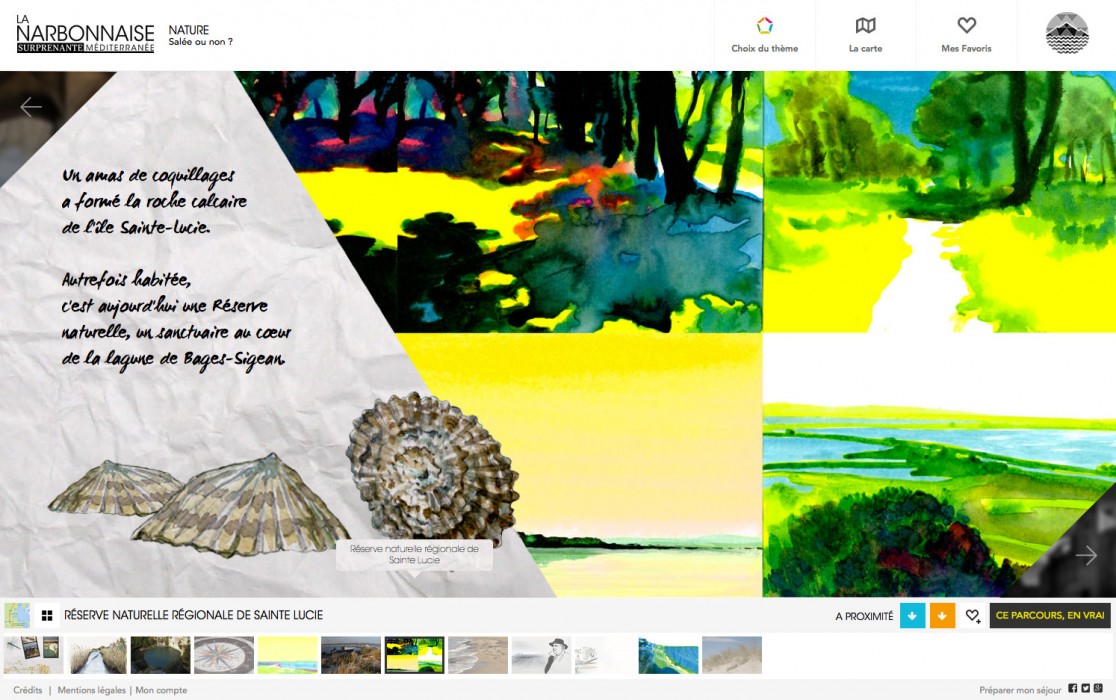Open Mentions légales link

pos(92,690)
